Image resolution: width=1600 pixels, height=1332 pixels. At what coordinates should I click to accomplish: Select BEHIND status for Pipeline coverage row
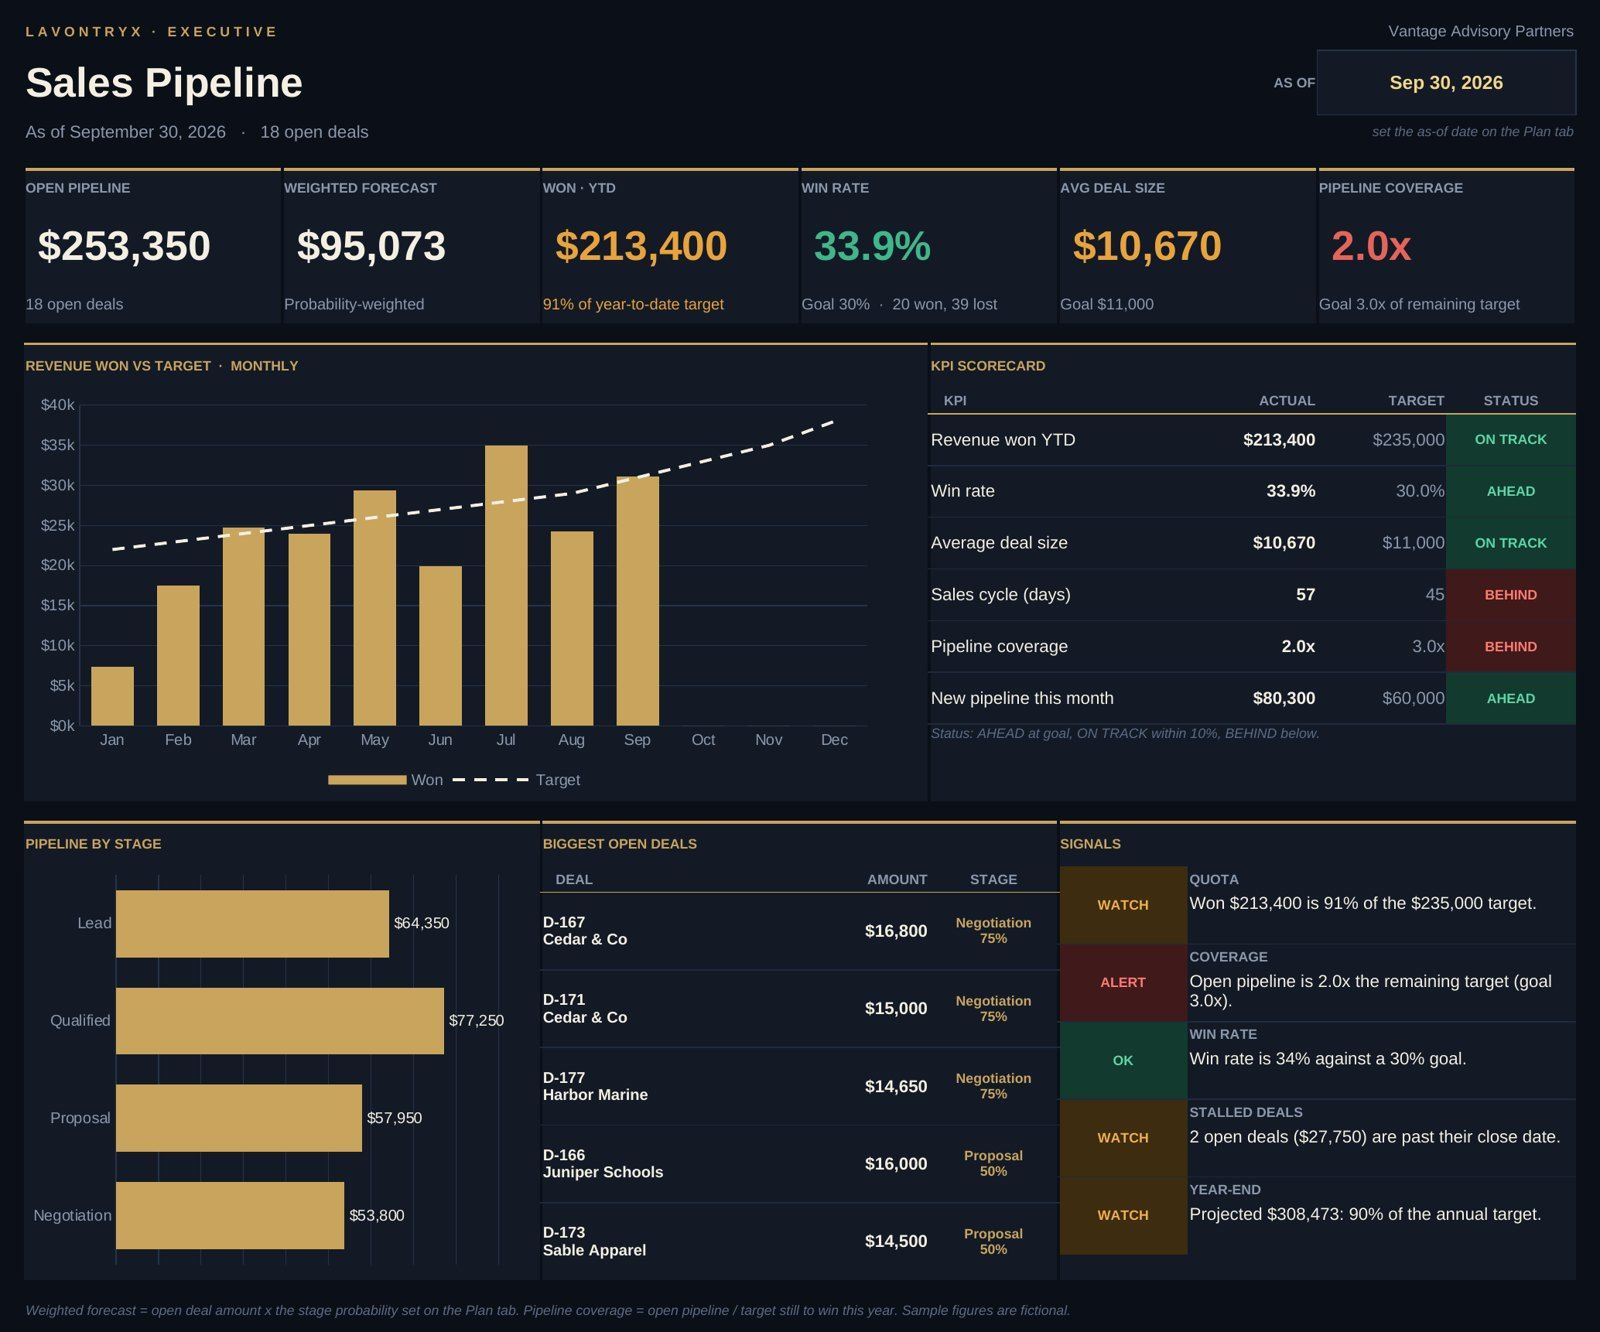pos(1510,647)
